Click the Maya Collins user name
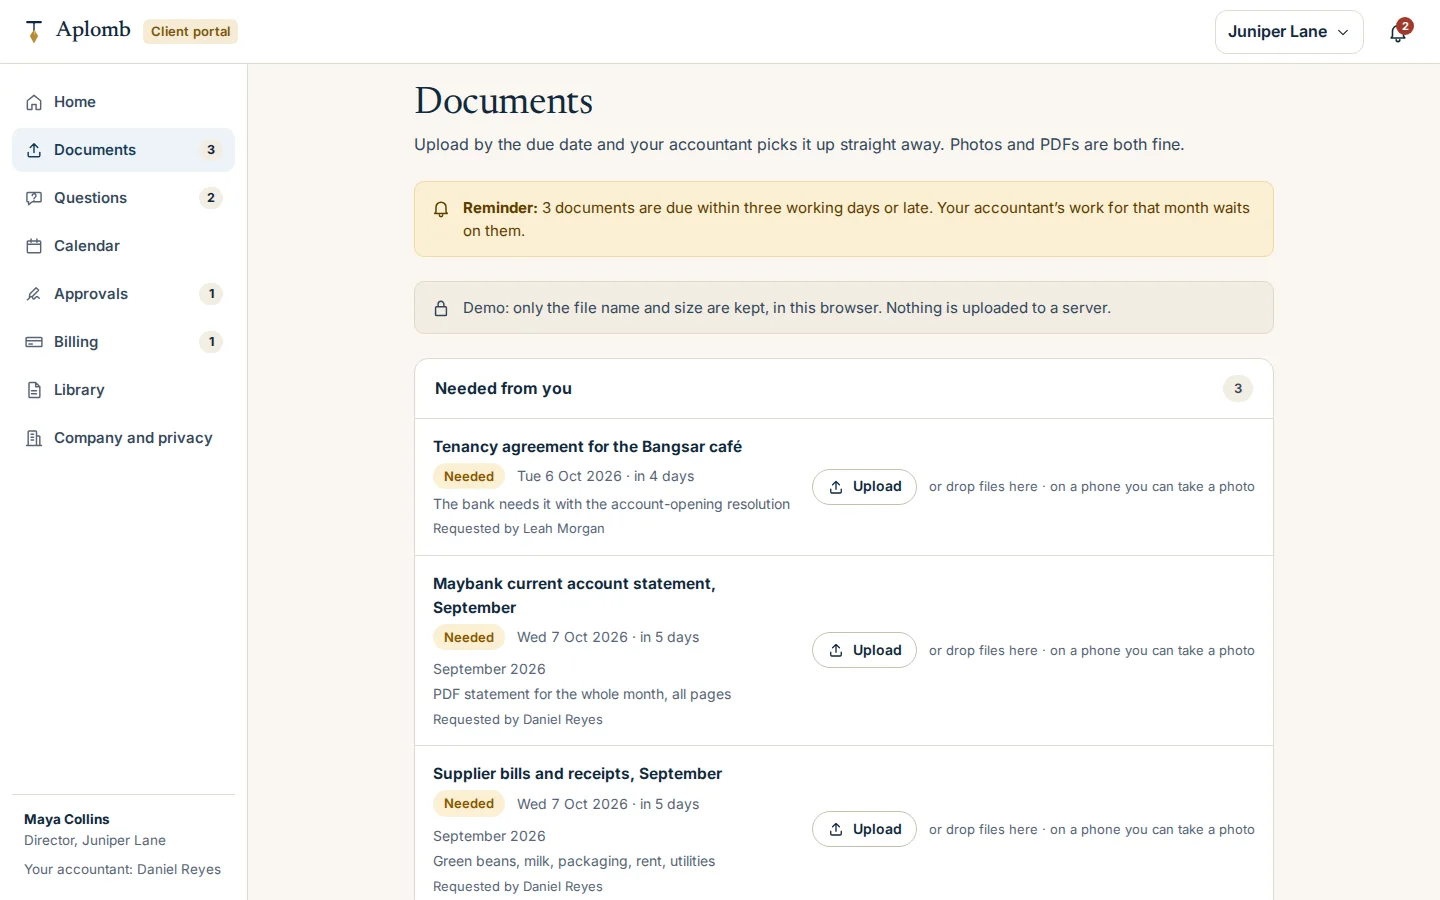 [67, 819]
